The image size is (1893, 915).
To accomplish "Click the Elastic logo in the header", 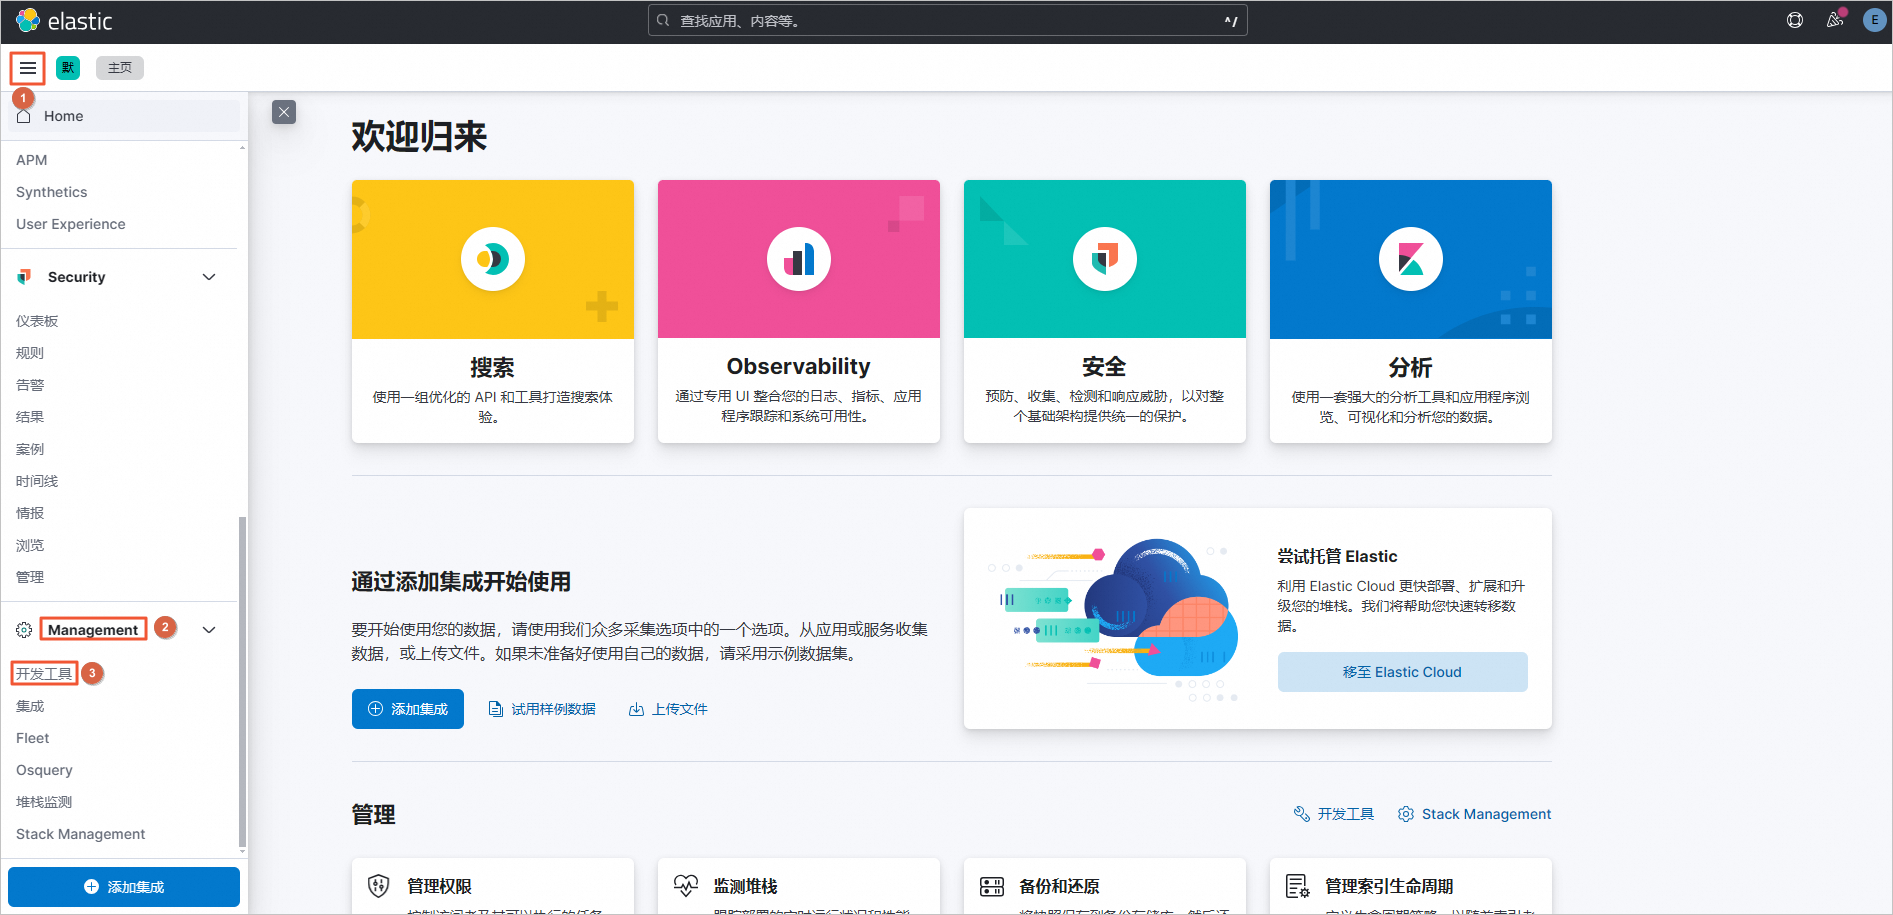I will (x=64, y=21).
